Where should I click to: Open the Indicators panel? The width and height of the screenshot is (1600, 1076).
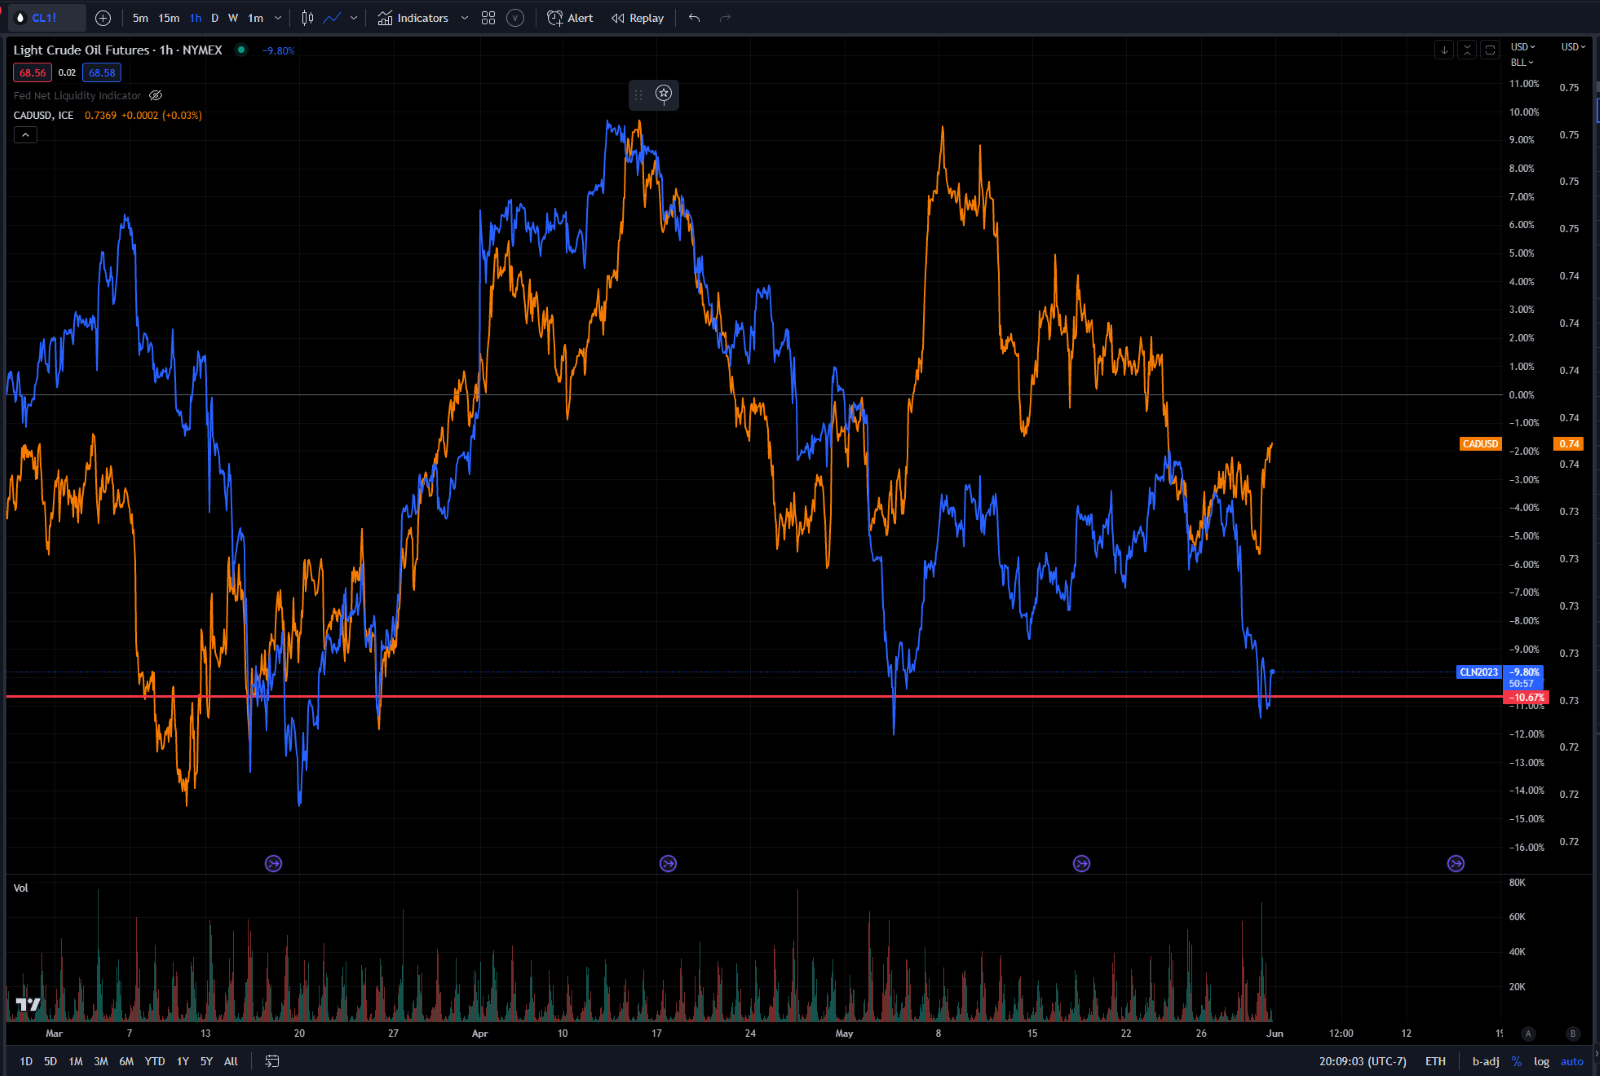pos(414,17)
